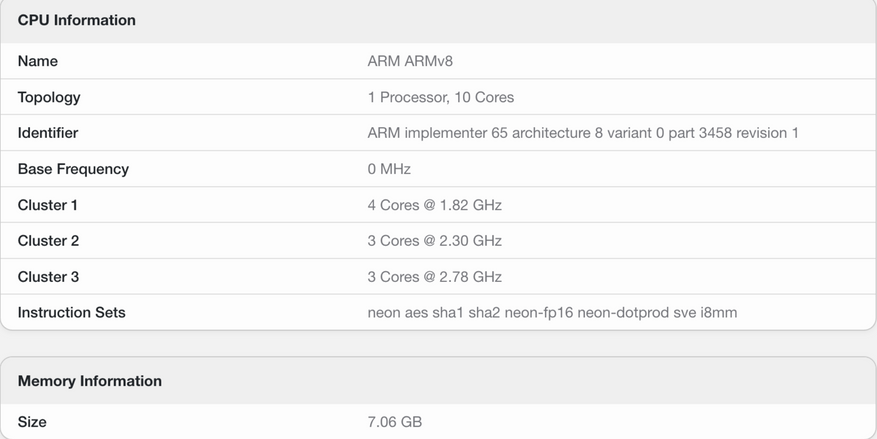Click the Instruction Sets row label
877x439 pixels.
(72, 313)
